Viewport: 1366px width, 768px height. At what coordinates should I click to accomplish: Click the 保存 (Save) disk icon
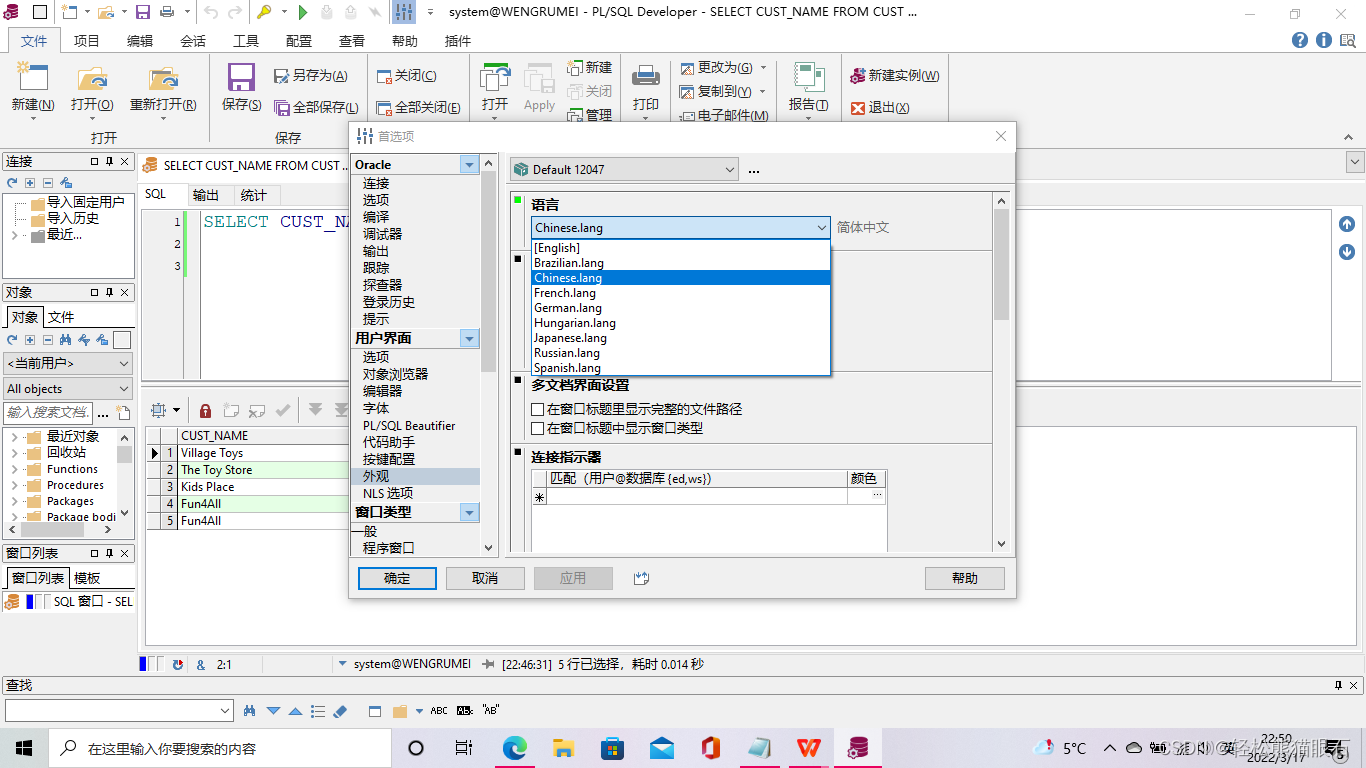[240, 78]
